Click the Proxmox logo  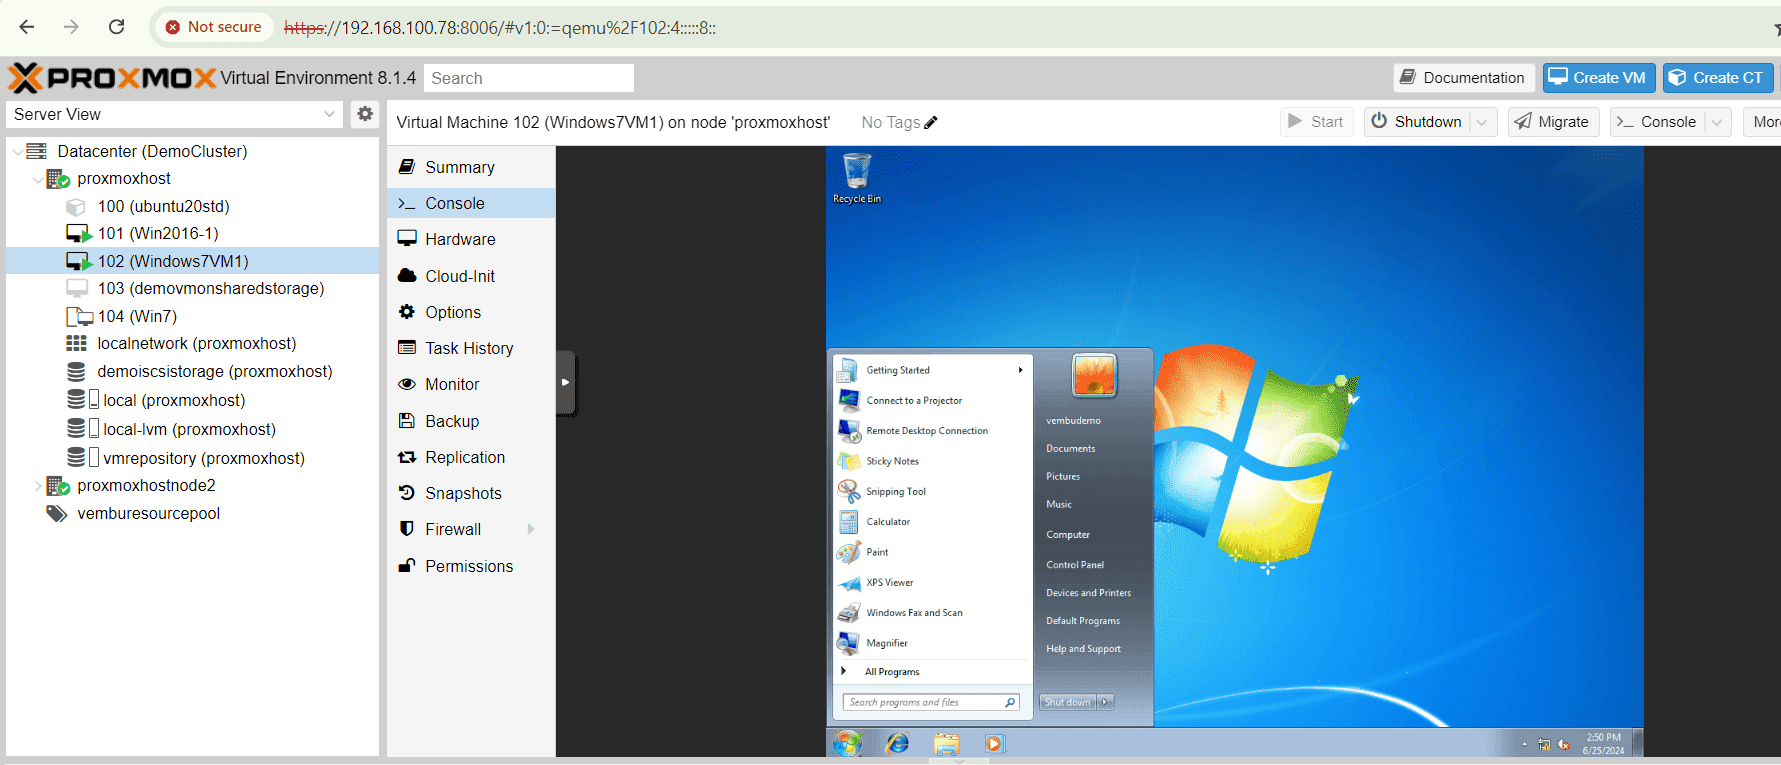pyautogui.click(x=112, y=78)
